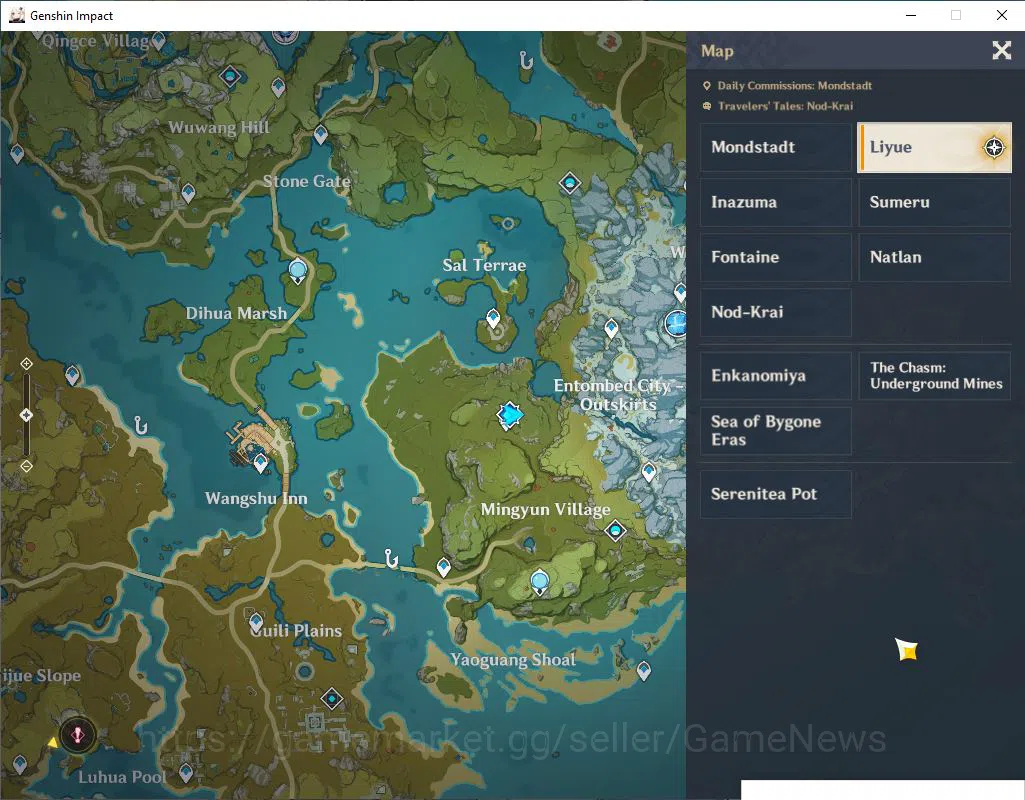Click the pink quest marker near Luhua Pool
Screen dimensions: 1025x800
click(78, 735)
